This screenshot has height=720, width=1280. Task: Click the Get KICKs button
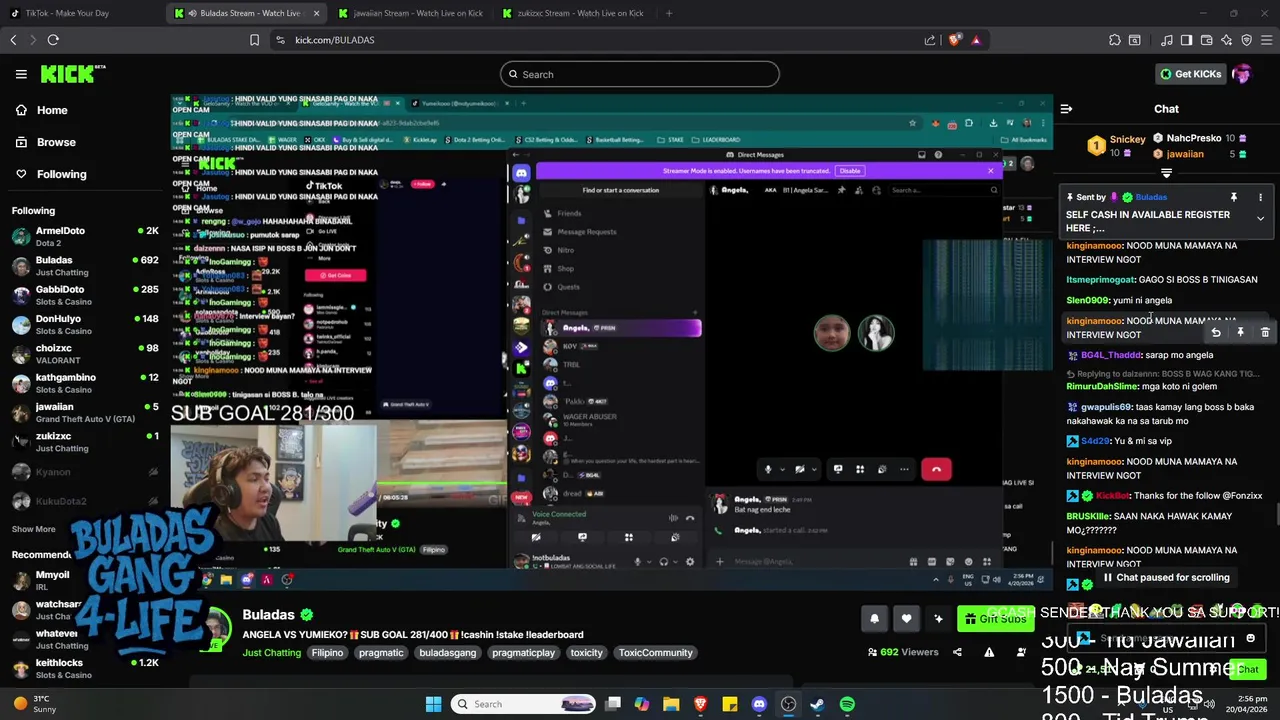[1189, 74]
